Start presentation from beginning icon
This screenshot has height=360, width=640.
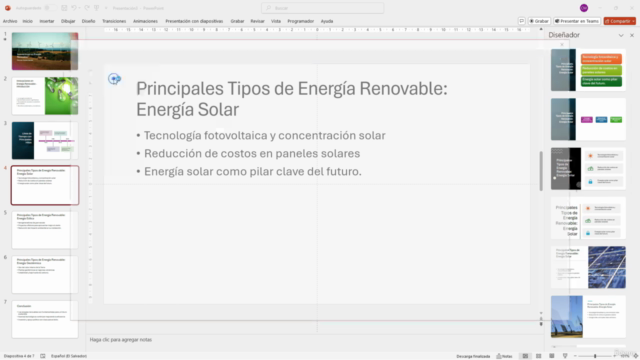[x=97, y=8]
